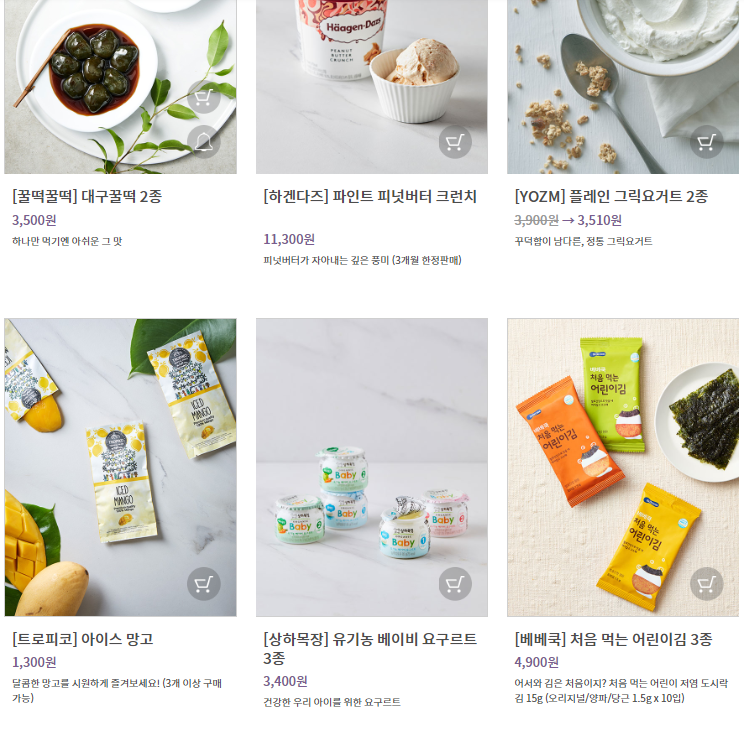
Task: Open the baby yogurt jars photo
Action: [x=372, y=467]
